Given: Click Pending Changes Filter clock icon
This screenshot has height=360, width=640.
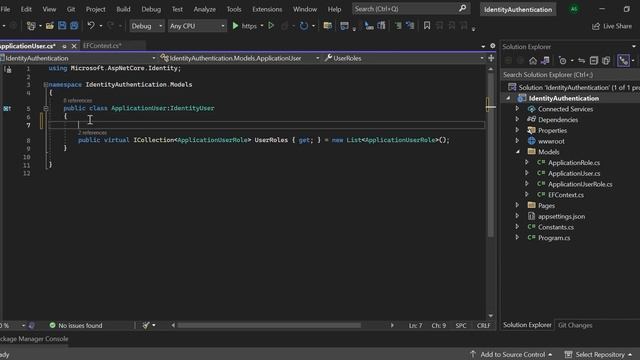Looking at the screenshot, I should click(x=562, y=61).
